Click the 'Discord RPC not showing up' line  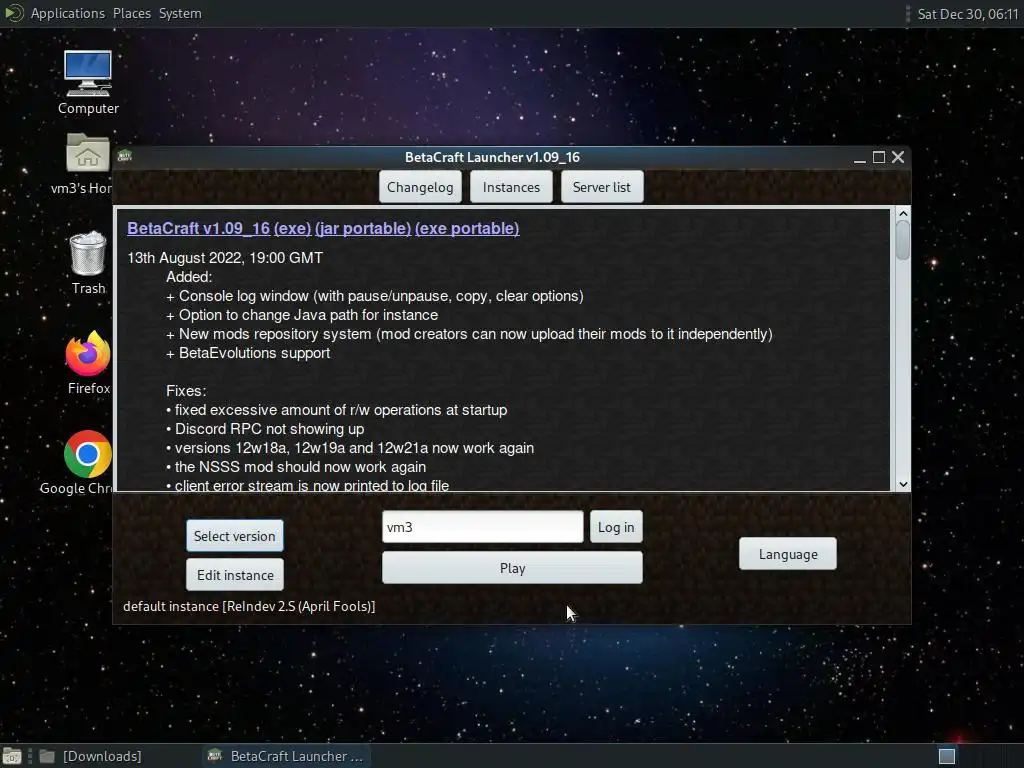pyautogui.click(x=265, y=429)
